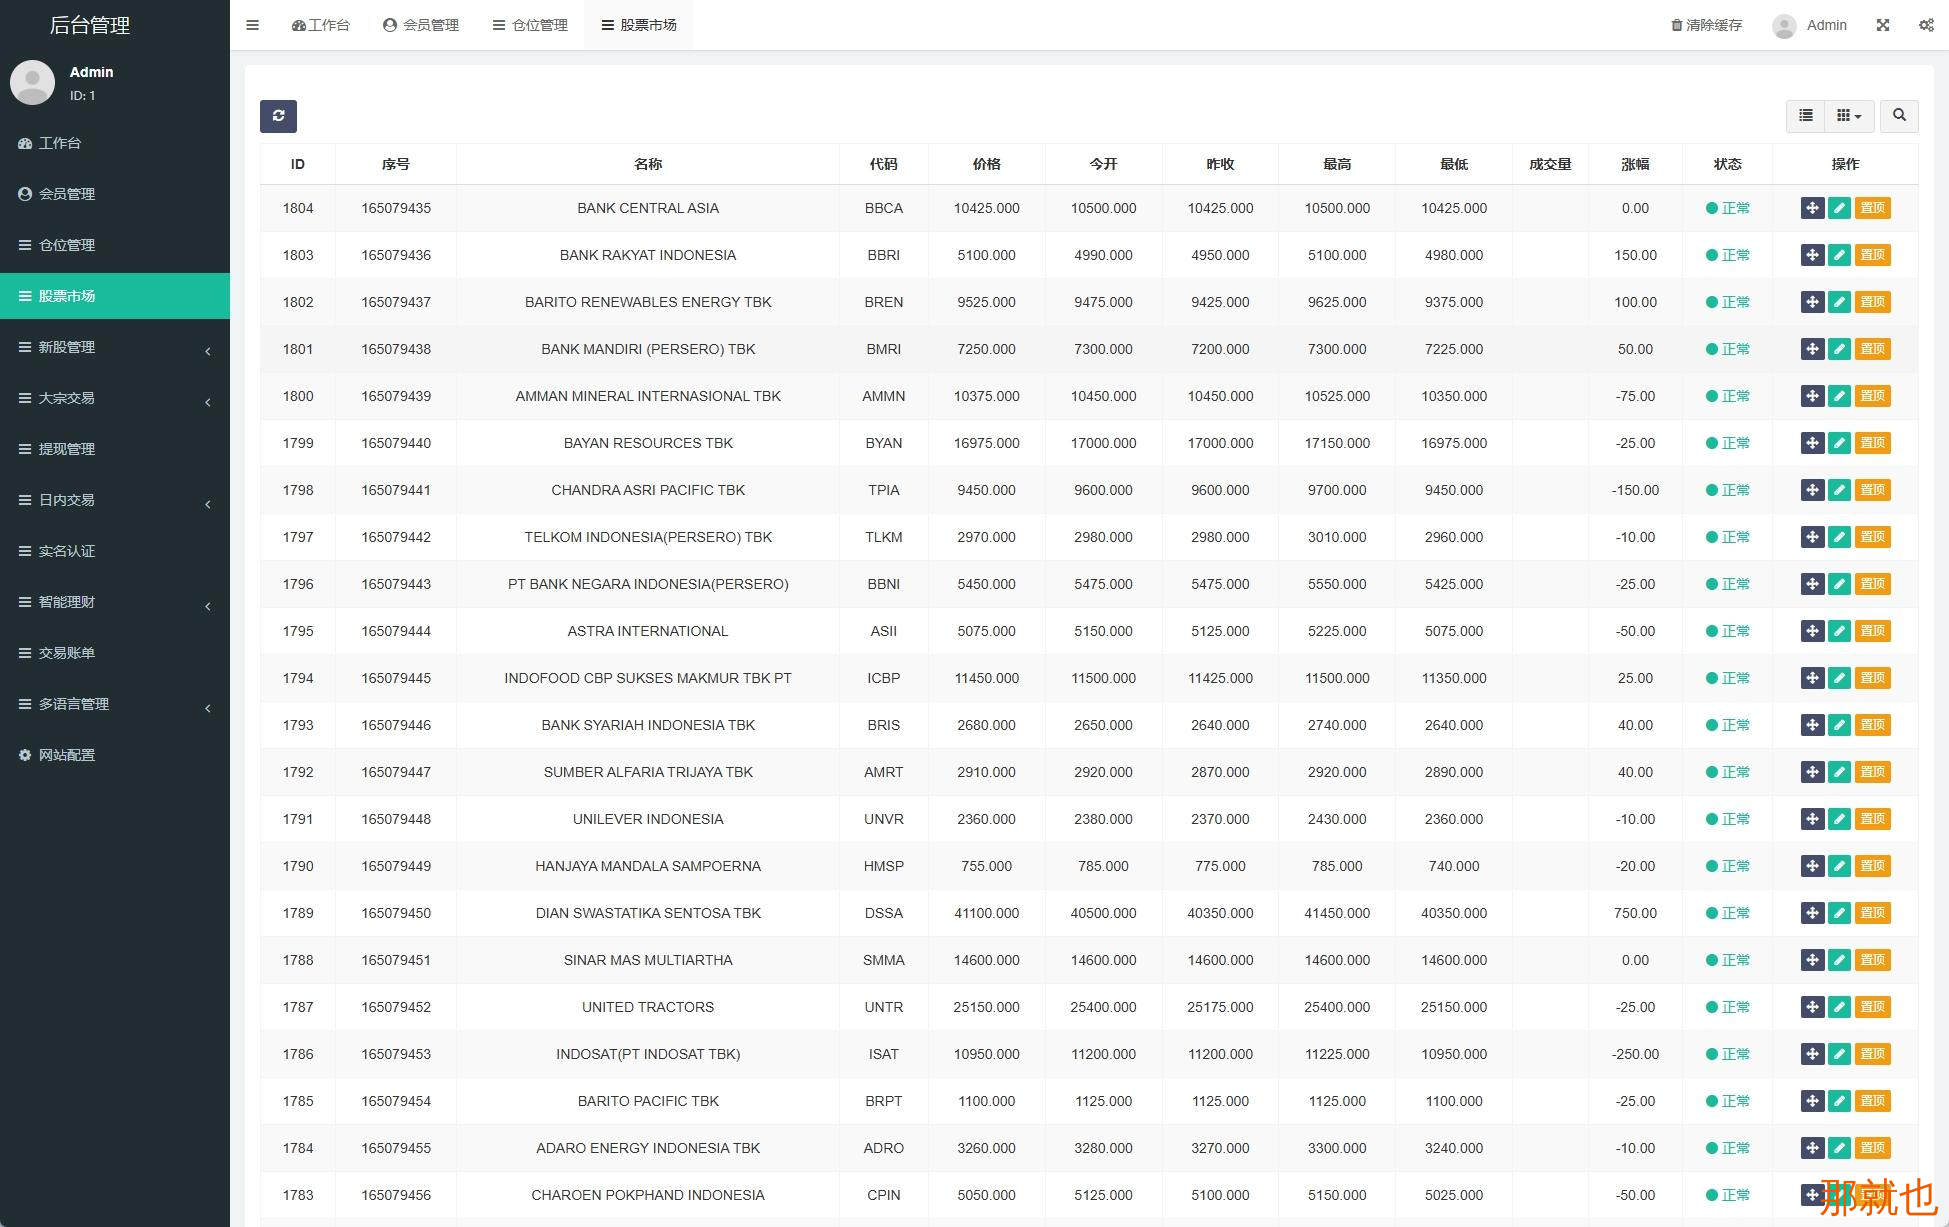This screenshot has height=1227, width=1949.
Task: Click the refresh table button
Action: (278, 116)
